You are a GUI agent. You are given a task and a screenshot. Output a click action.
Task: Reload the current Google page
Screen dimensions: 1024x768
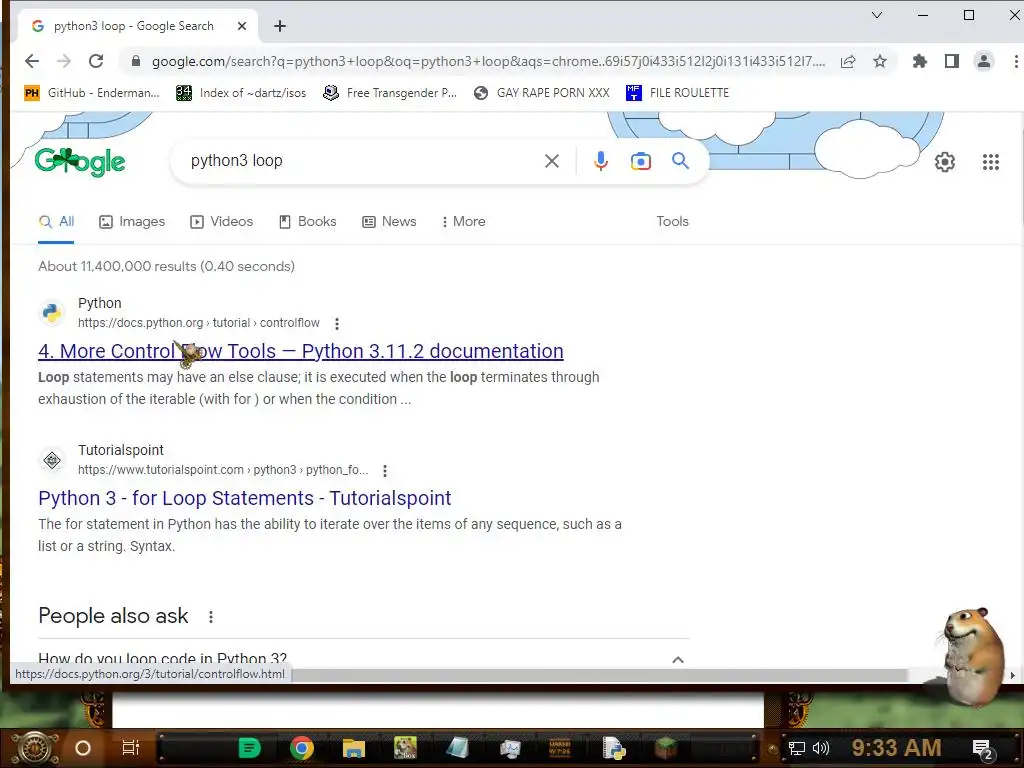pyautogui.click(x=96, y=61)
